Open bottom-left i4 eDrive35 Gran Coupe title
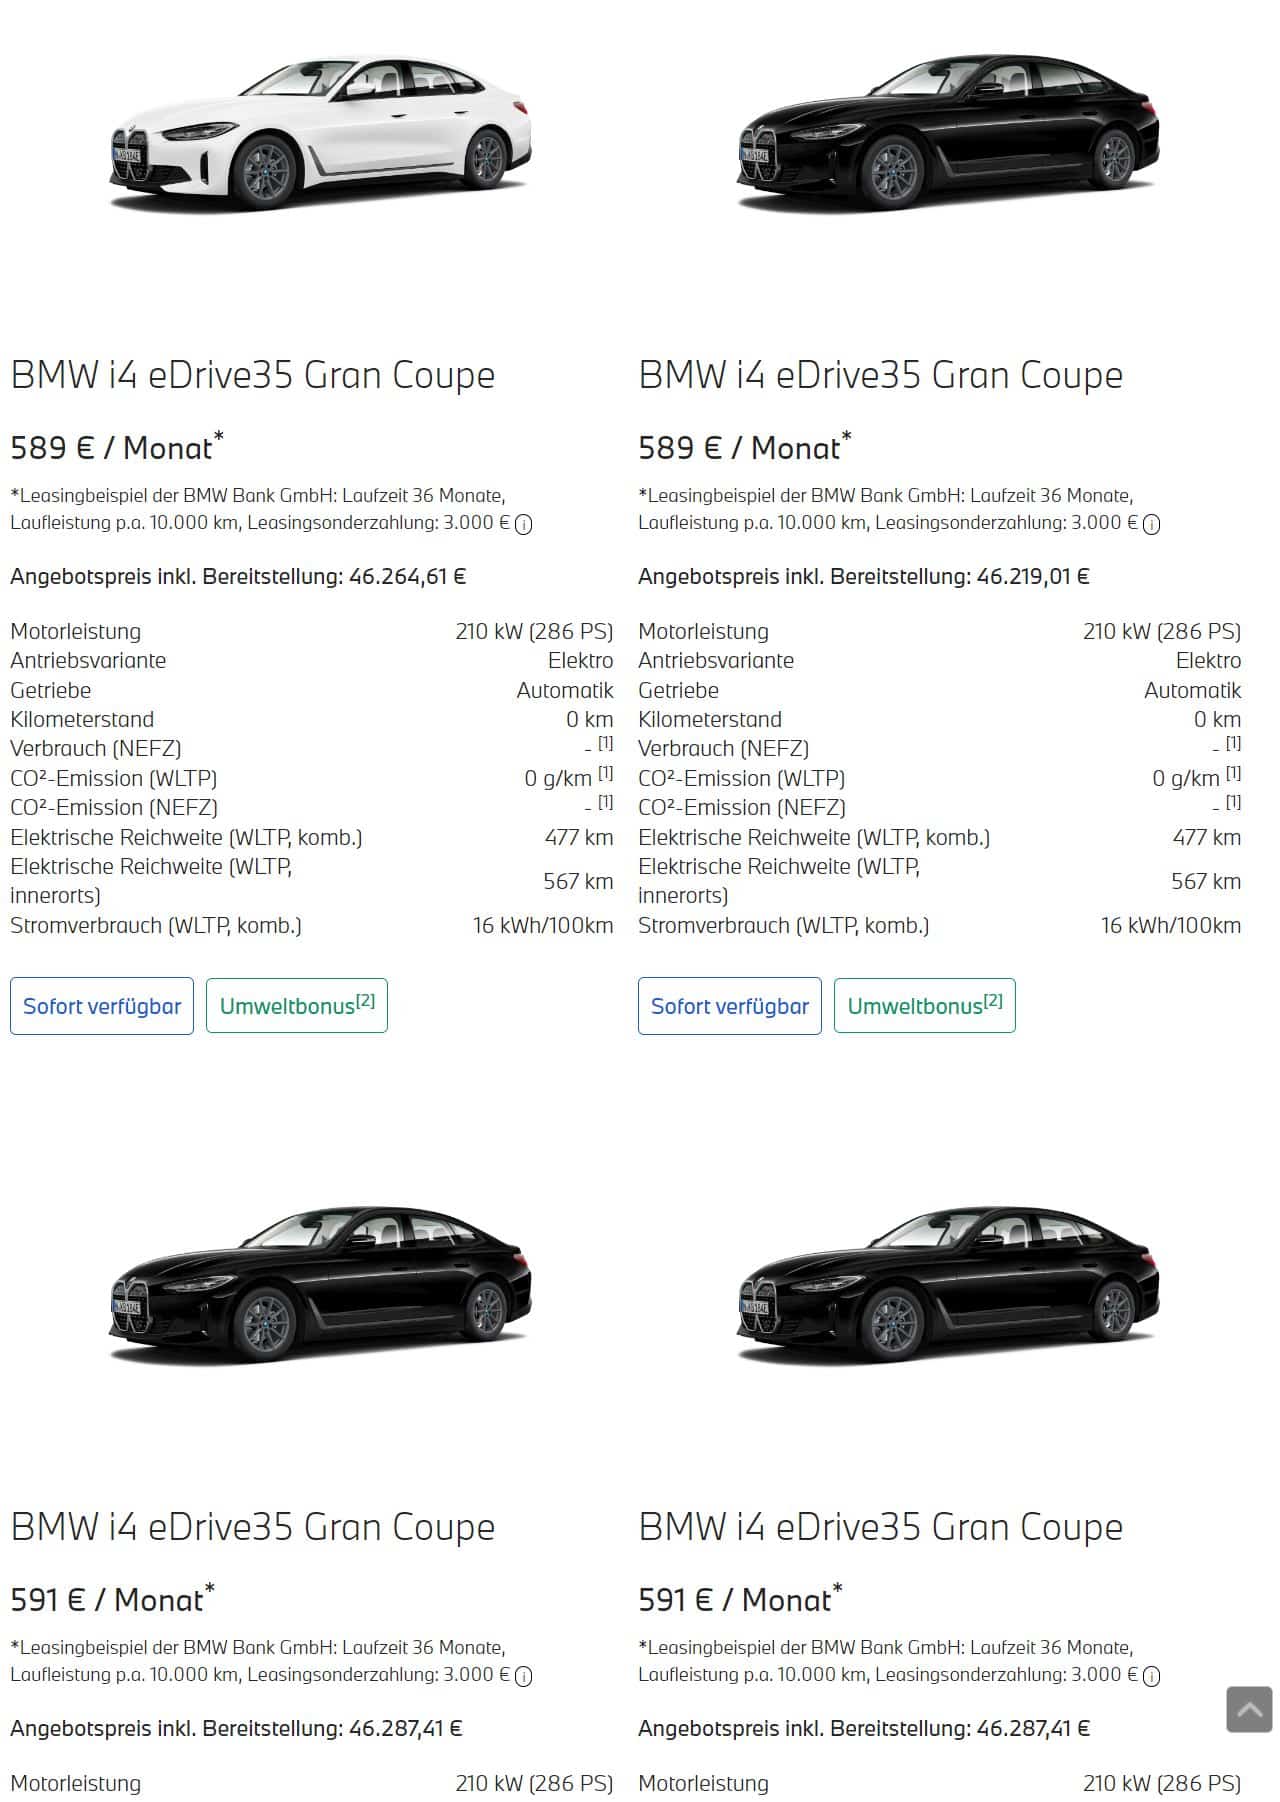Viewport: 1280px width, 1802px height. [253, 1528]
